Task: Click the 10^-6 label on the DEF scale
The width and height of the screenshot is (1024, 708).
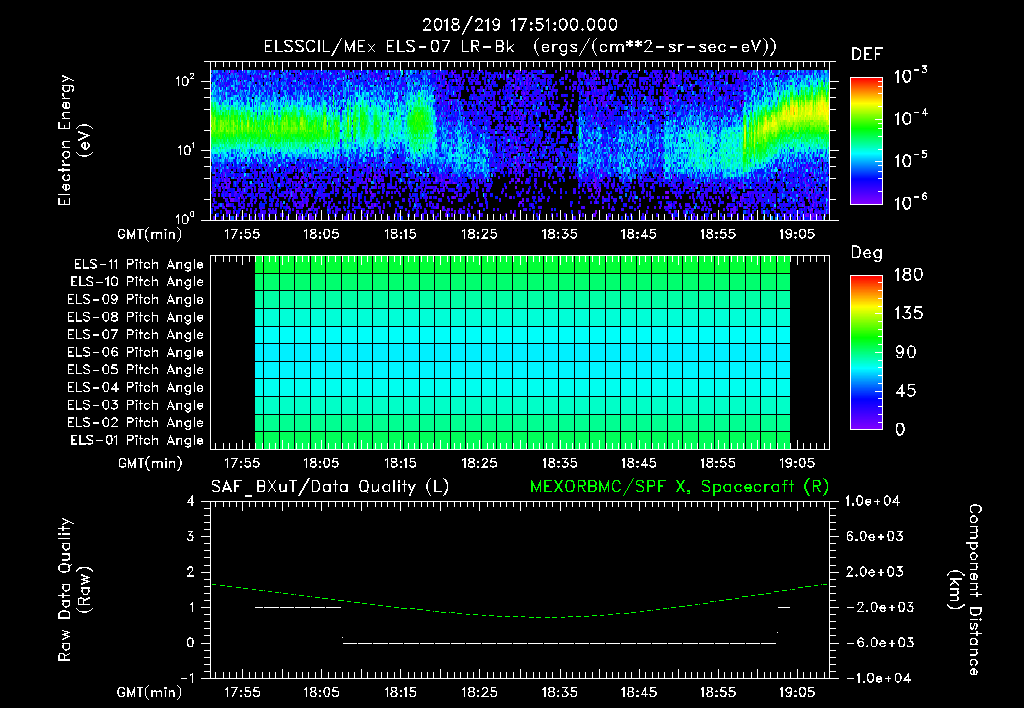Action: point(910,202)
